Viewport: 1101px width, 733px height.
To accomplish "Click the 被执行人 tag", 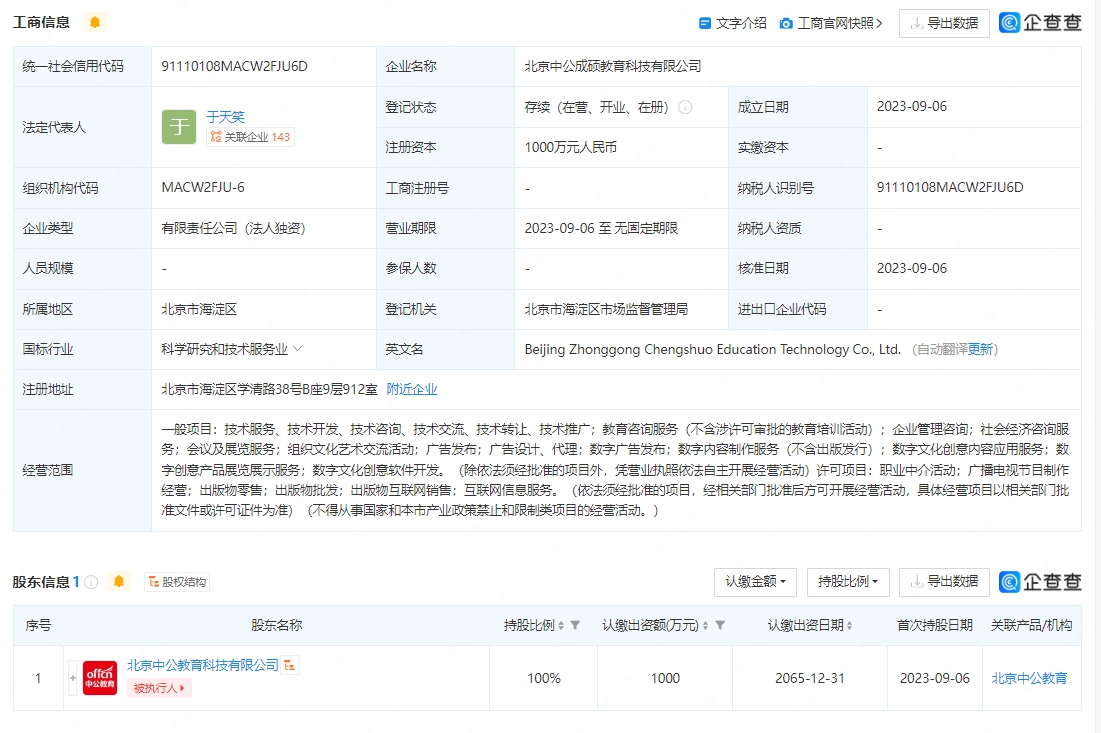I will (x=159, y=688).
